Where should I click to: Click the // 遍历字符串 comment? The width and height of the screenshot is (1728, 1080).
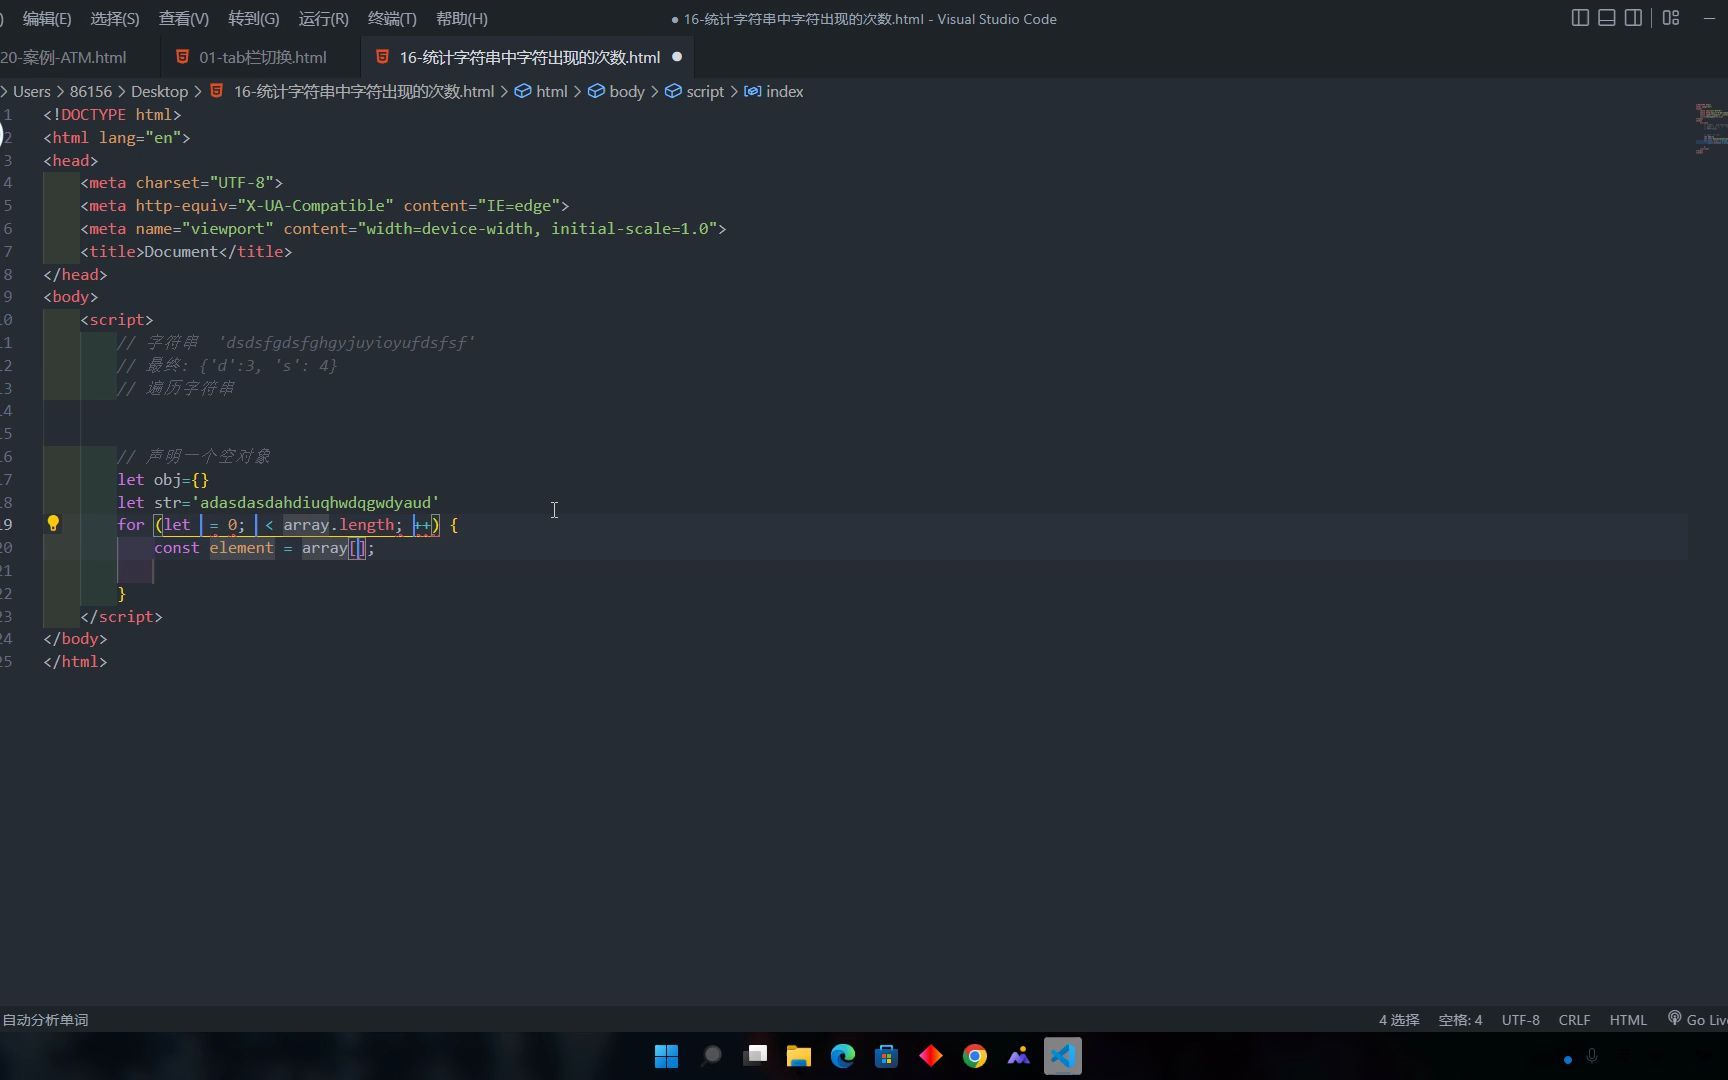point(176,388)
